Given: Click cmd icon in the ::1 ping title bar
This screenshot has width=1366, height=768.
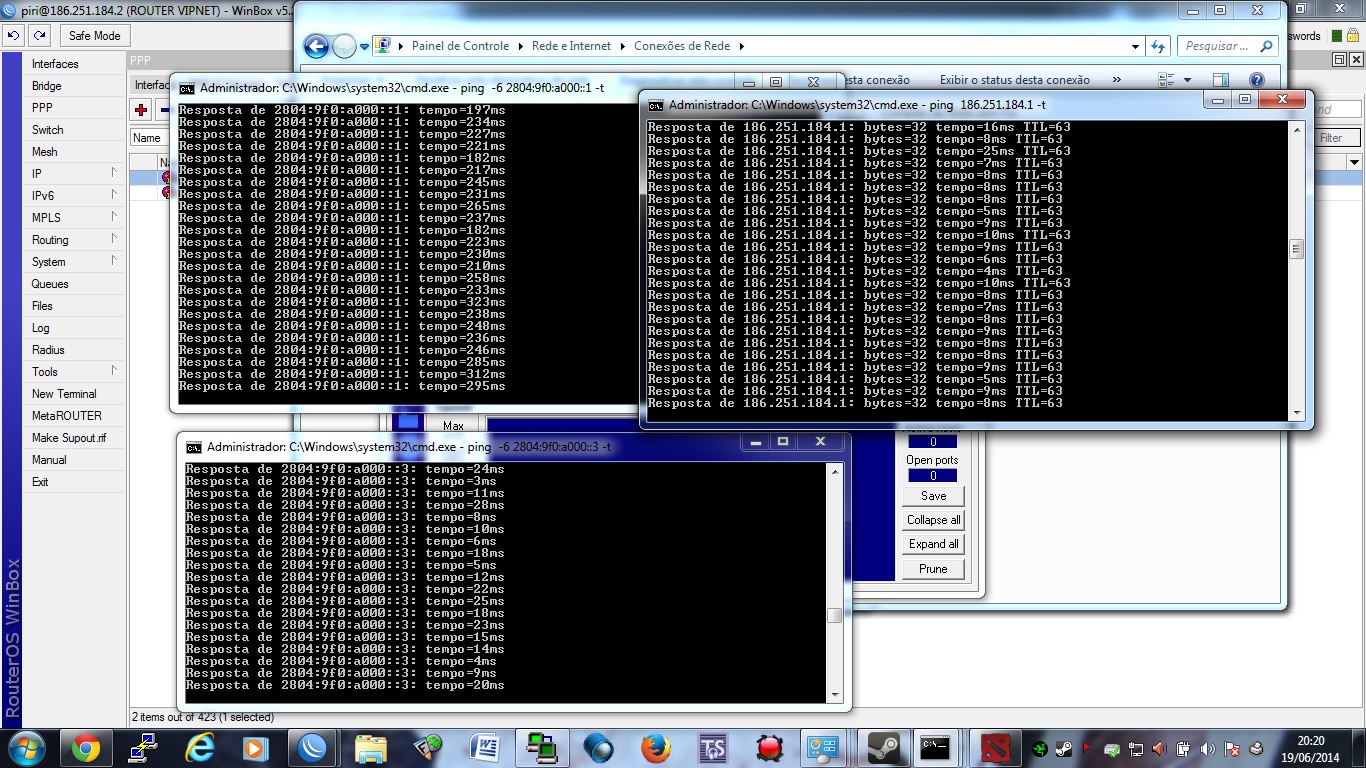Looking at the screenshot, I should (x=187, y=88).
